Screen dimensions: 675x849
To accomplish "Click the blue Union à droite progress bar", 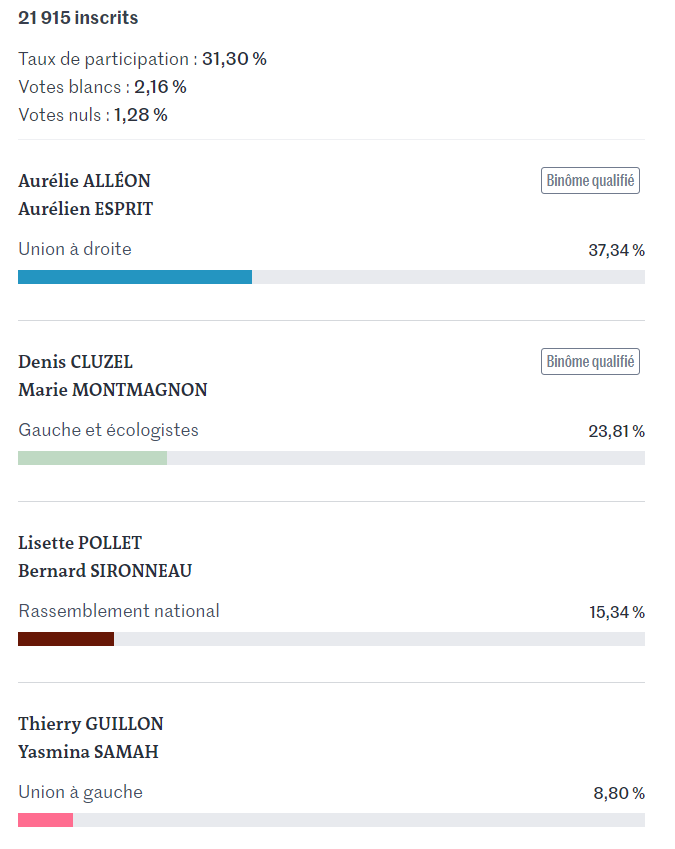I will (135, 277).
